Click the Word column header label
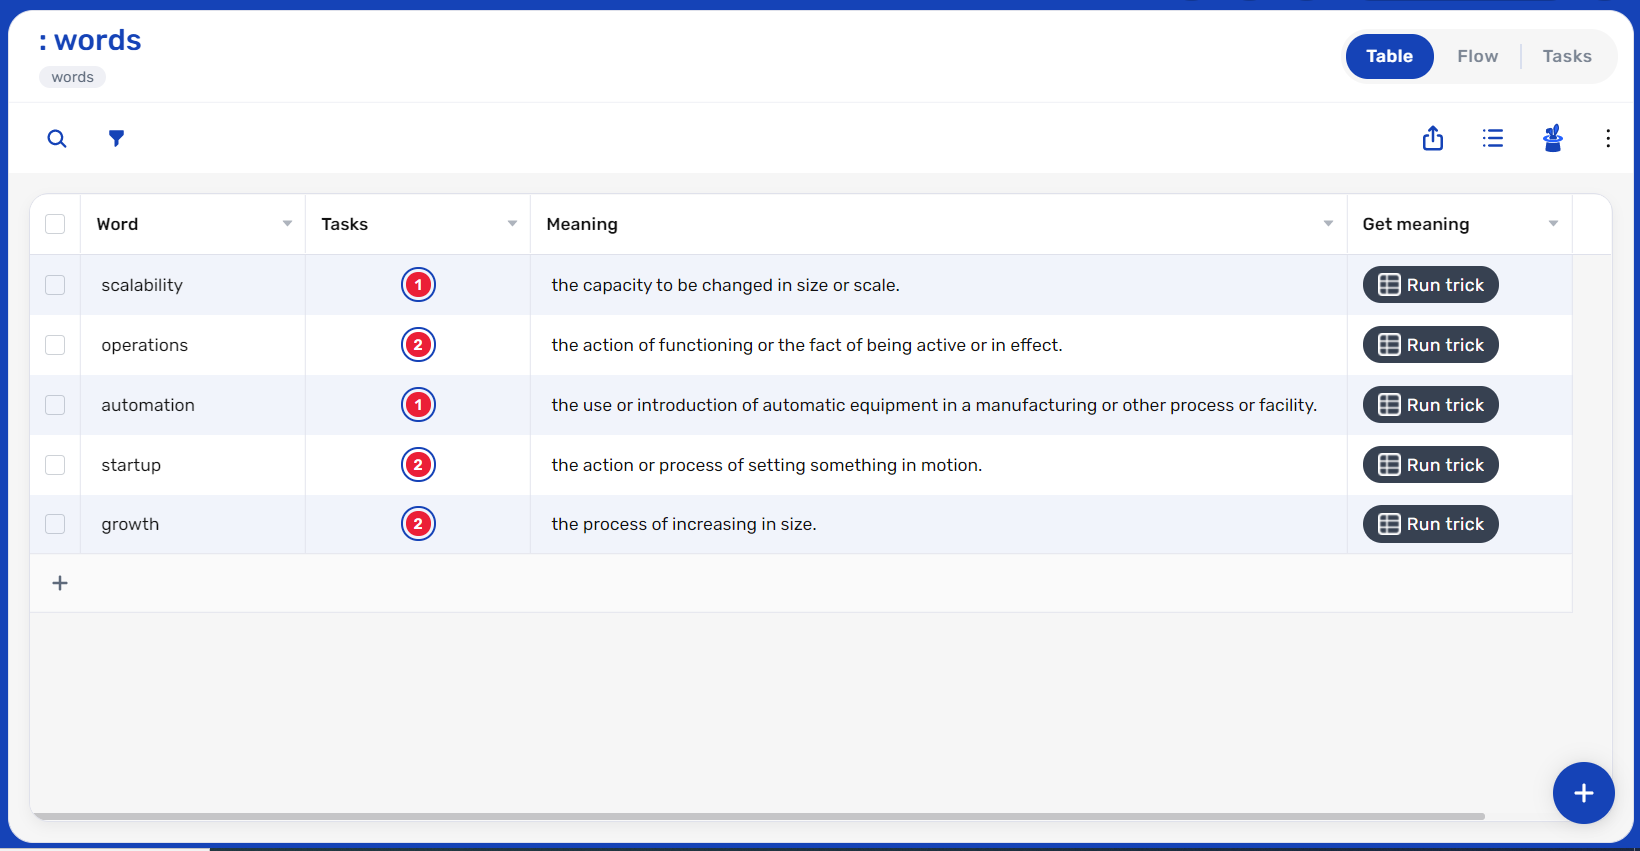The width and height of the screenshot is (1640, 851). pos(117,224)
